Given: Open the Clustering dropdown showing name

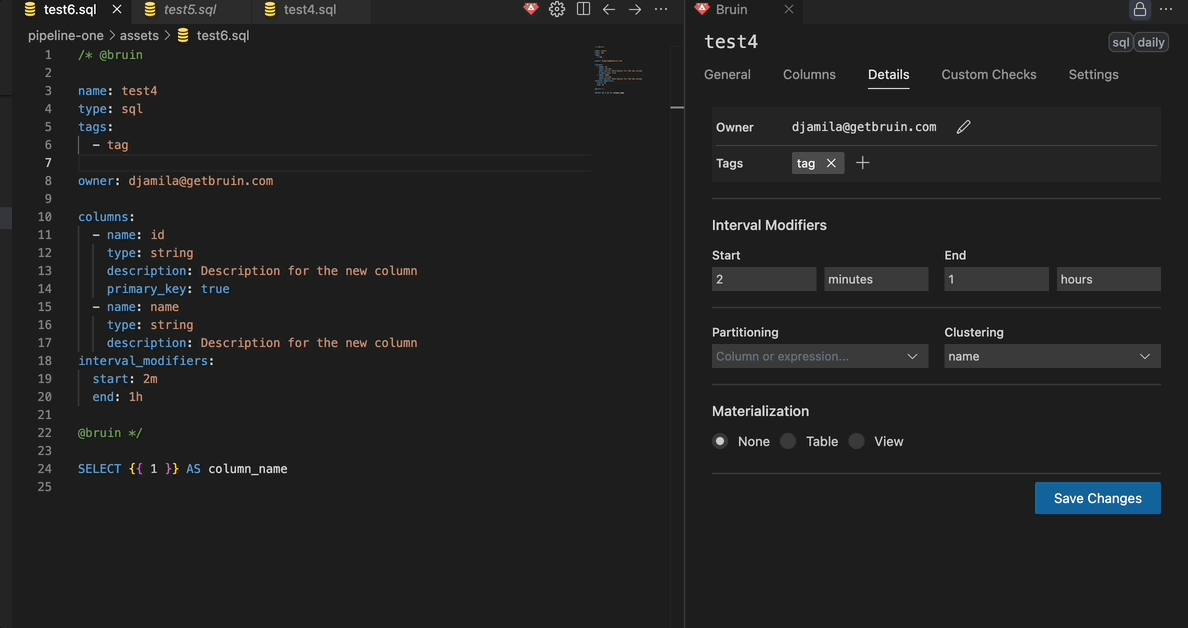Looking at the screenshot, I should tap(1052, 356).
